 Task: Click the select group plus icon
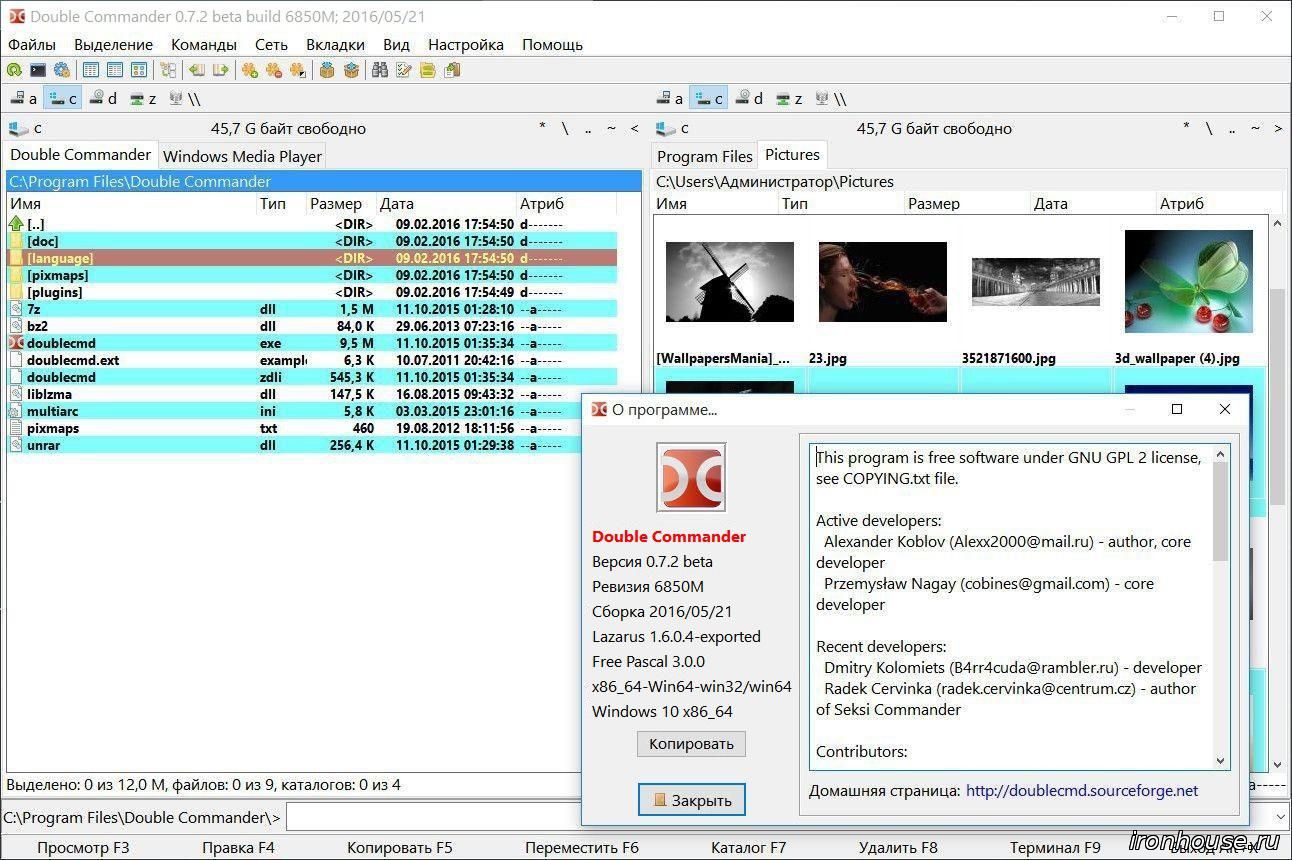point(250,70)
